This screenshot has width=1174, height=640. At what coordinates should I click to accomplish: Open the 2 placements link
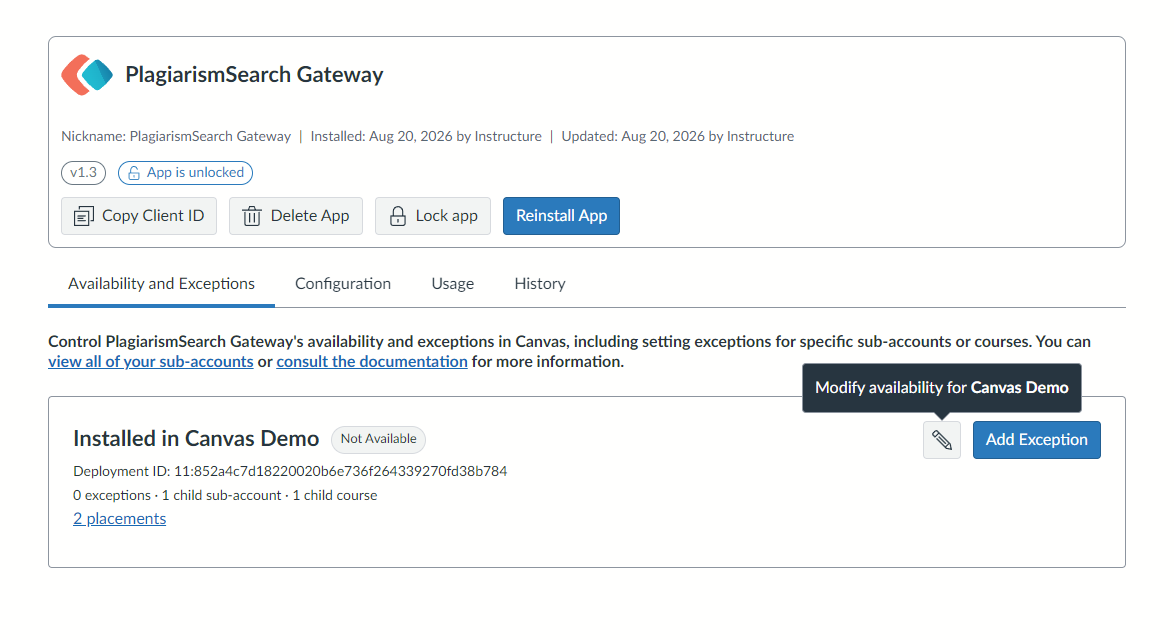120,519
